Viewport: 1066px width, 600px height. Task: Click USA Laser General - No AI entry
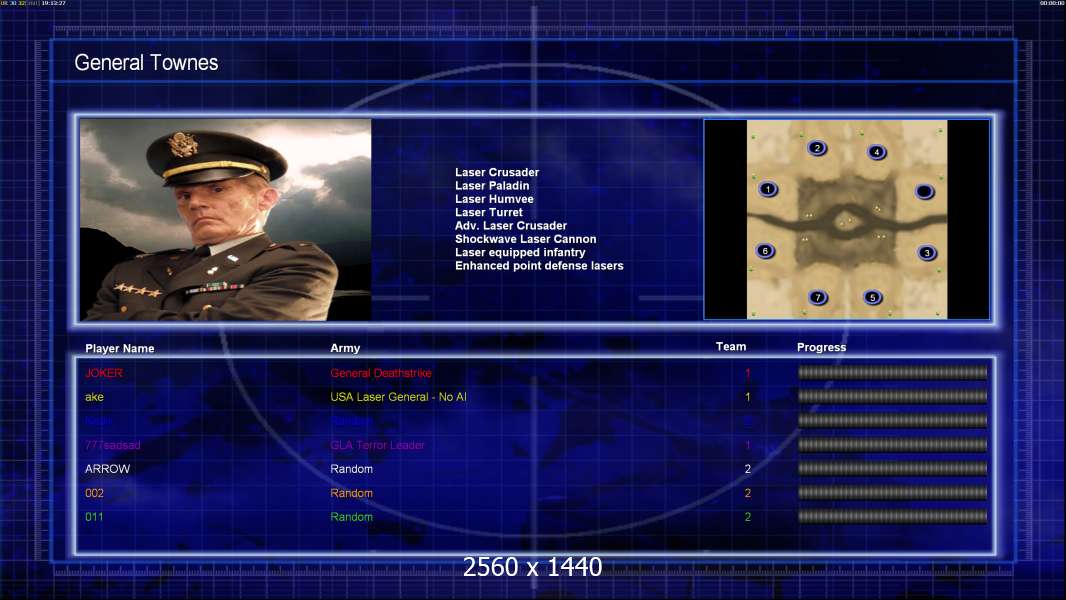pyautogui.click(x=398, y=397)
